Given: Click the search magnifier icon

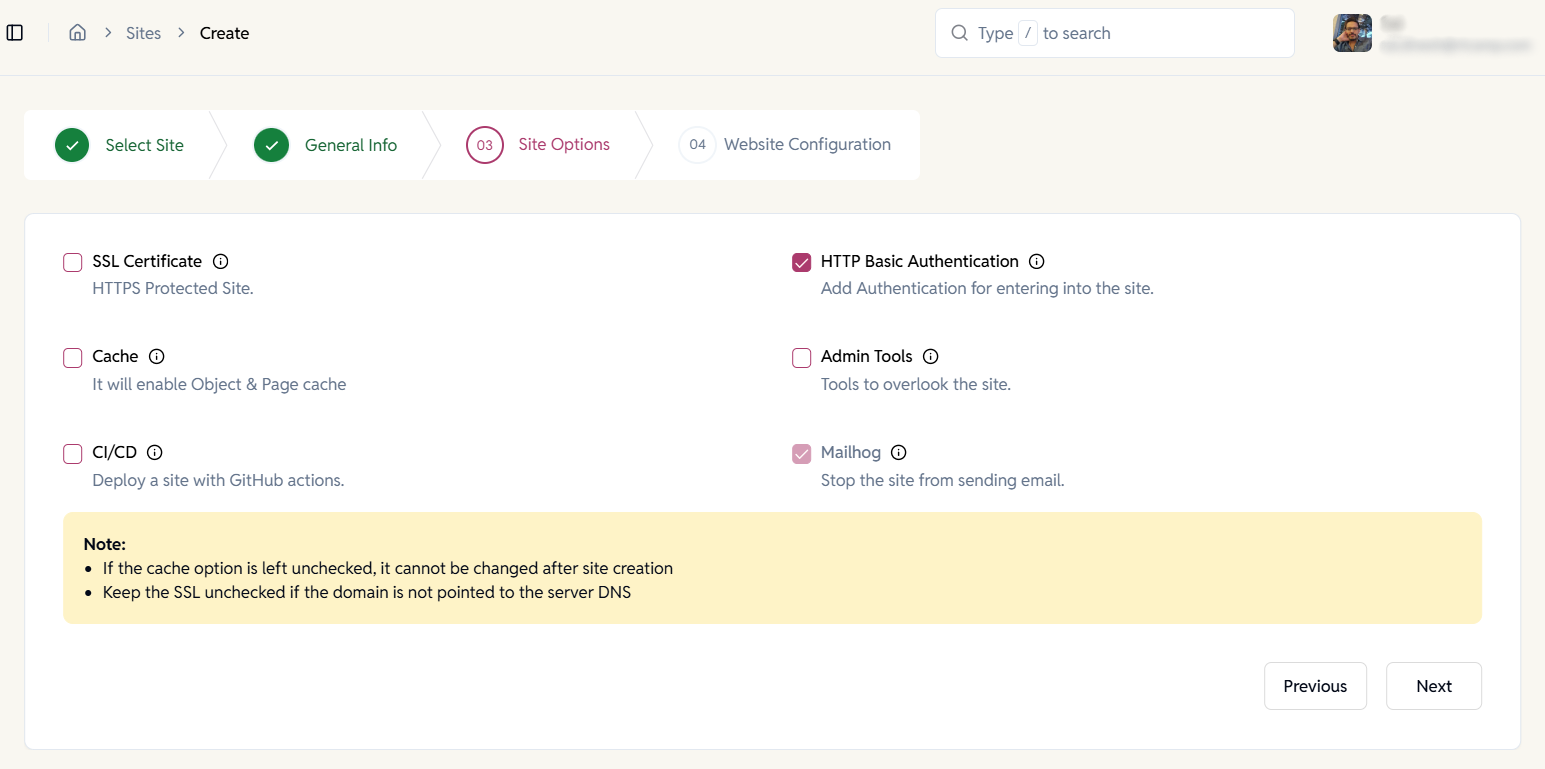Looking at the screenshot, I should [959, 32].
